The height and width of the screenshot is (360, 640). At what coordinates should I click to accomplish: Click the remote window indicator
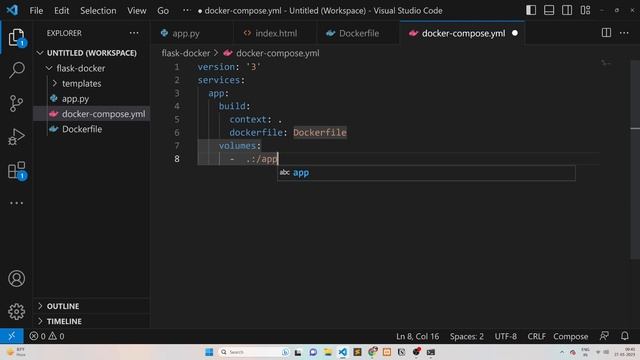11,336
